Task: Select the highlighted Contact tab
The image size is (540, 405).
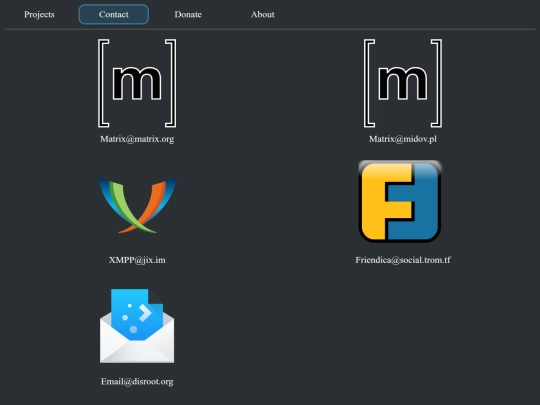Action: pyautogui.click(x=114, y=14)
